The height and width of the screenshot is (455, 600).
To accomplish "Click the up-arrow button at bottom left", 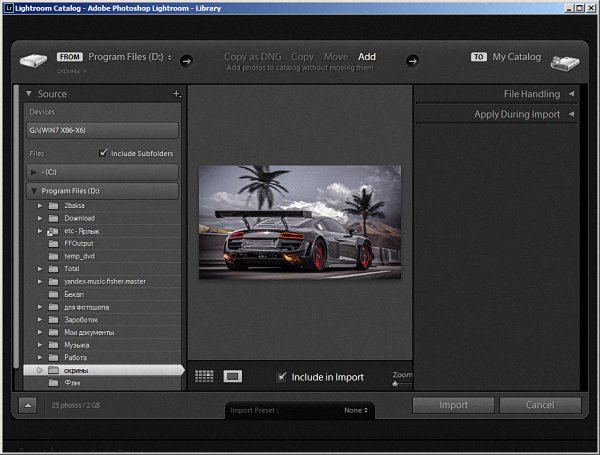I will click(29, 405).
